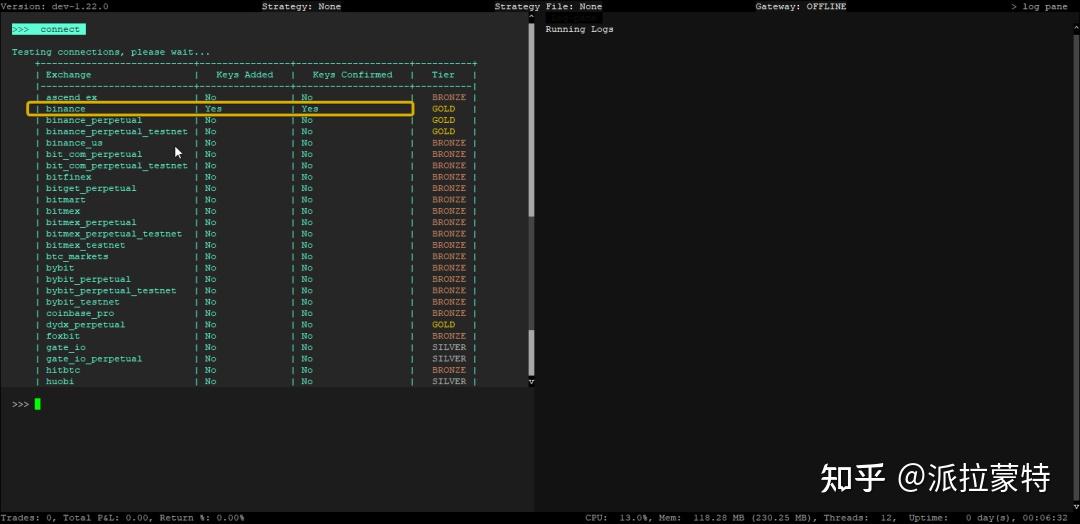
Task: Click the 'connect' command text
Action: 60,30
